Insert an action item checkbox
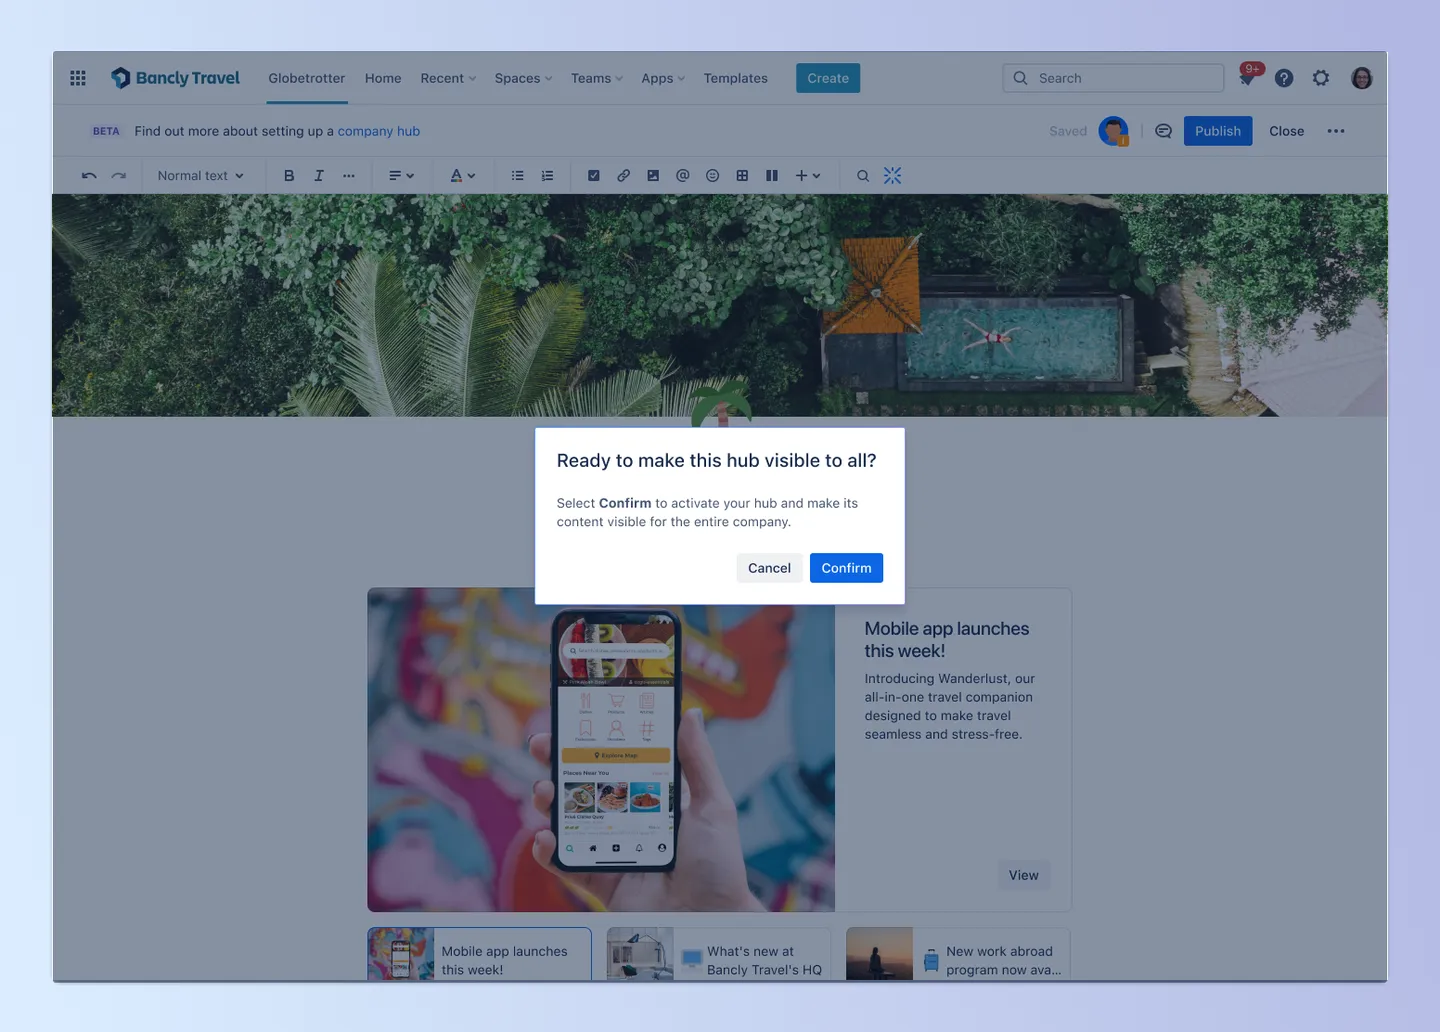The width and height of the screenshot is (1440, 1032). point(594,176)
